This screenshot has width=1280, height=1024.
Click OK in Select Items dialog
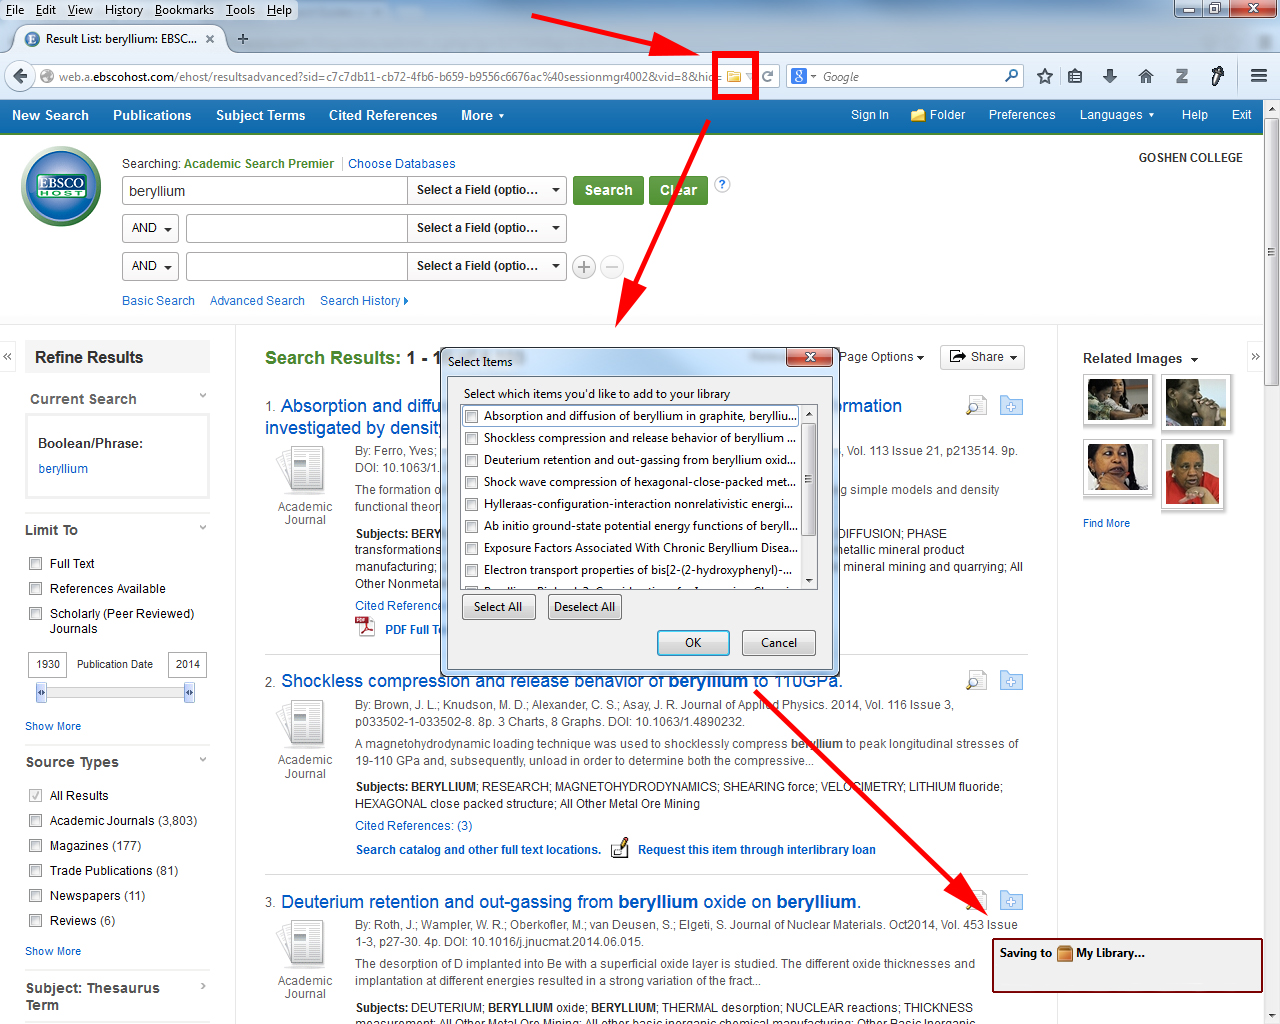tap(693, 643)
